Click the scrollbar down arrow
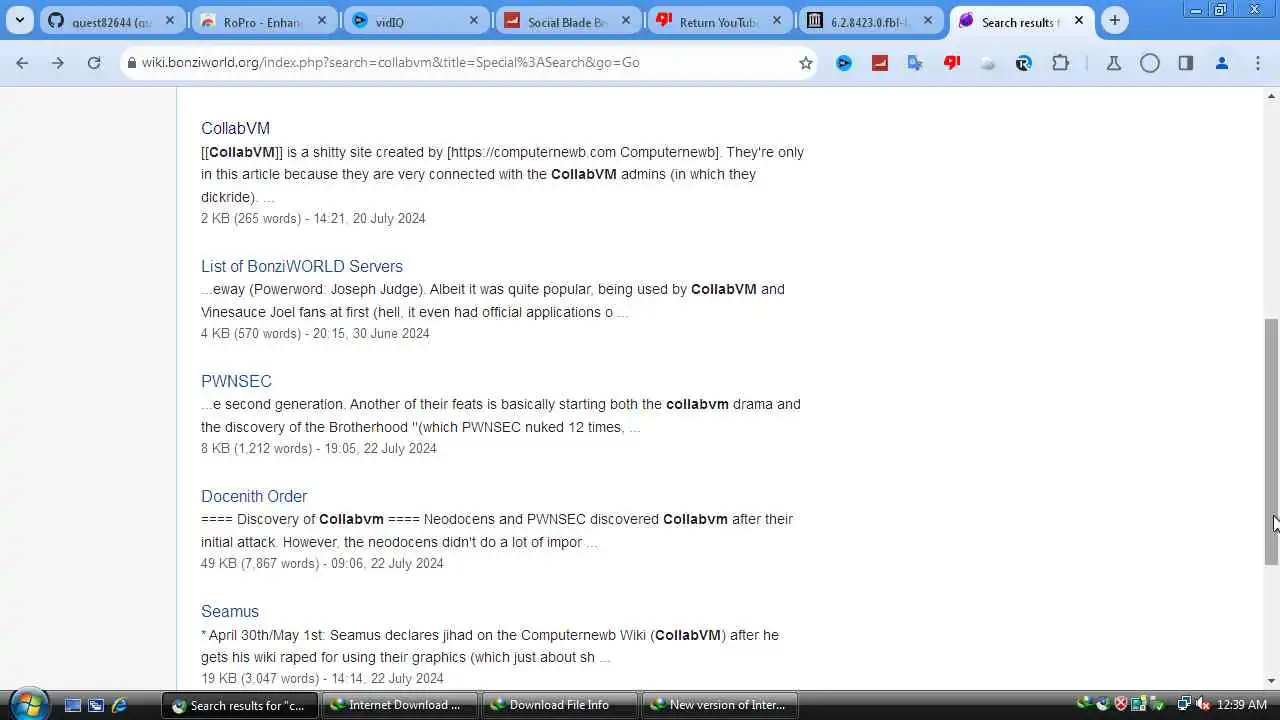Image resolution: width=1280 pixels, height=720 pixels. [1271, 681]
